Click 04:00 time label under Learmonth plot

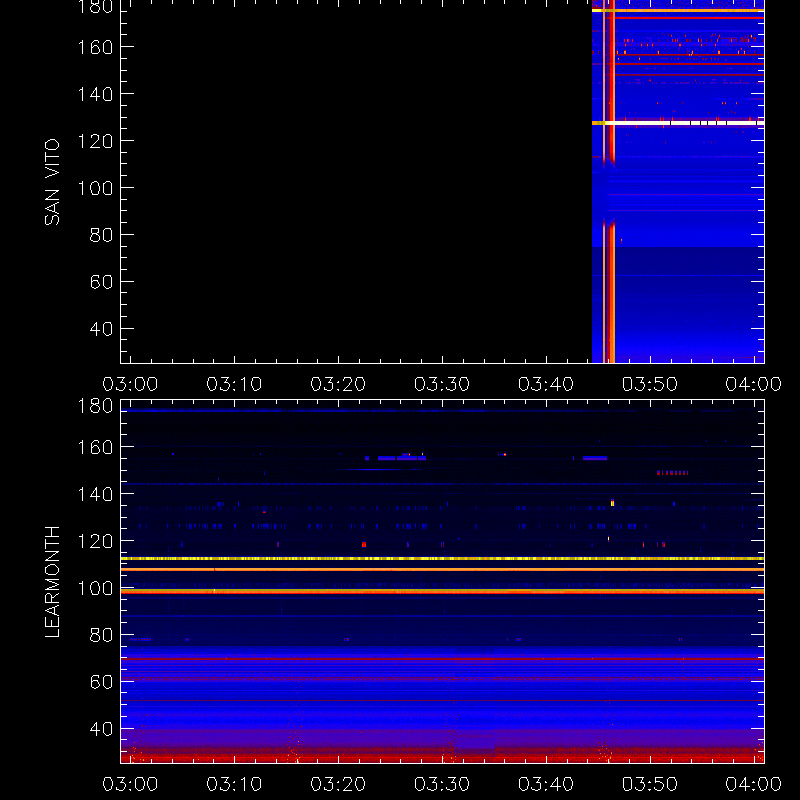(x=754, y=784)
